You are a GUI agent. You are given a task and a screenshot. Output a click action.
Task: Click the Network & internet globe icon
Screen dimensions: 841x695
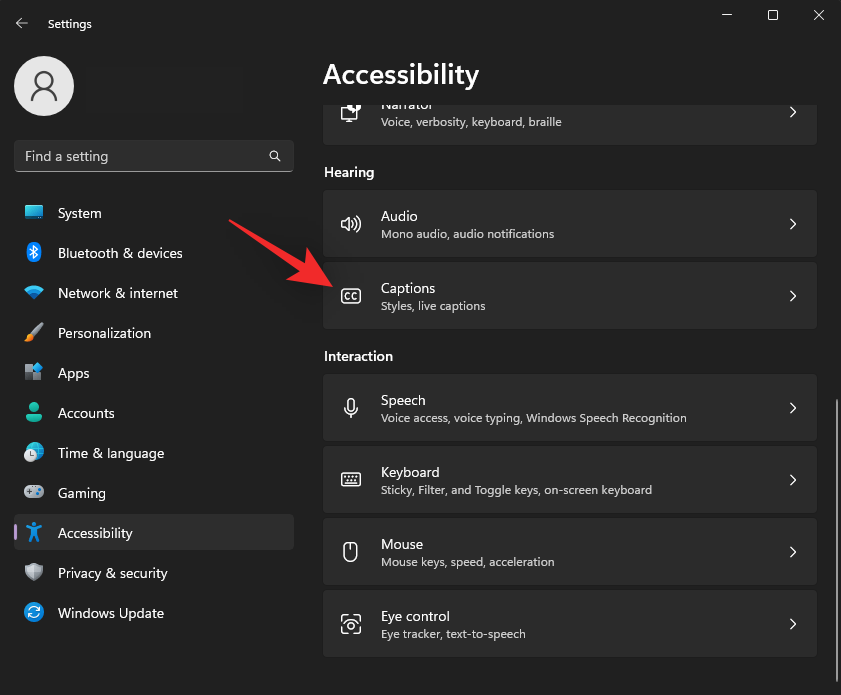[33, 293]
